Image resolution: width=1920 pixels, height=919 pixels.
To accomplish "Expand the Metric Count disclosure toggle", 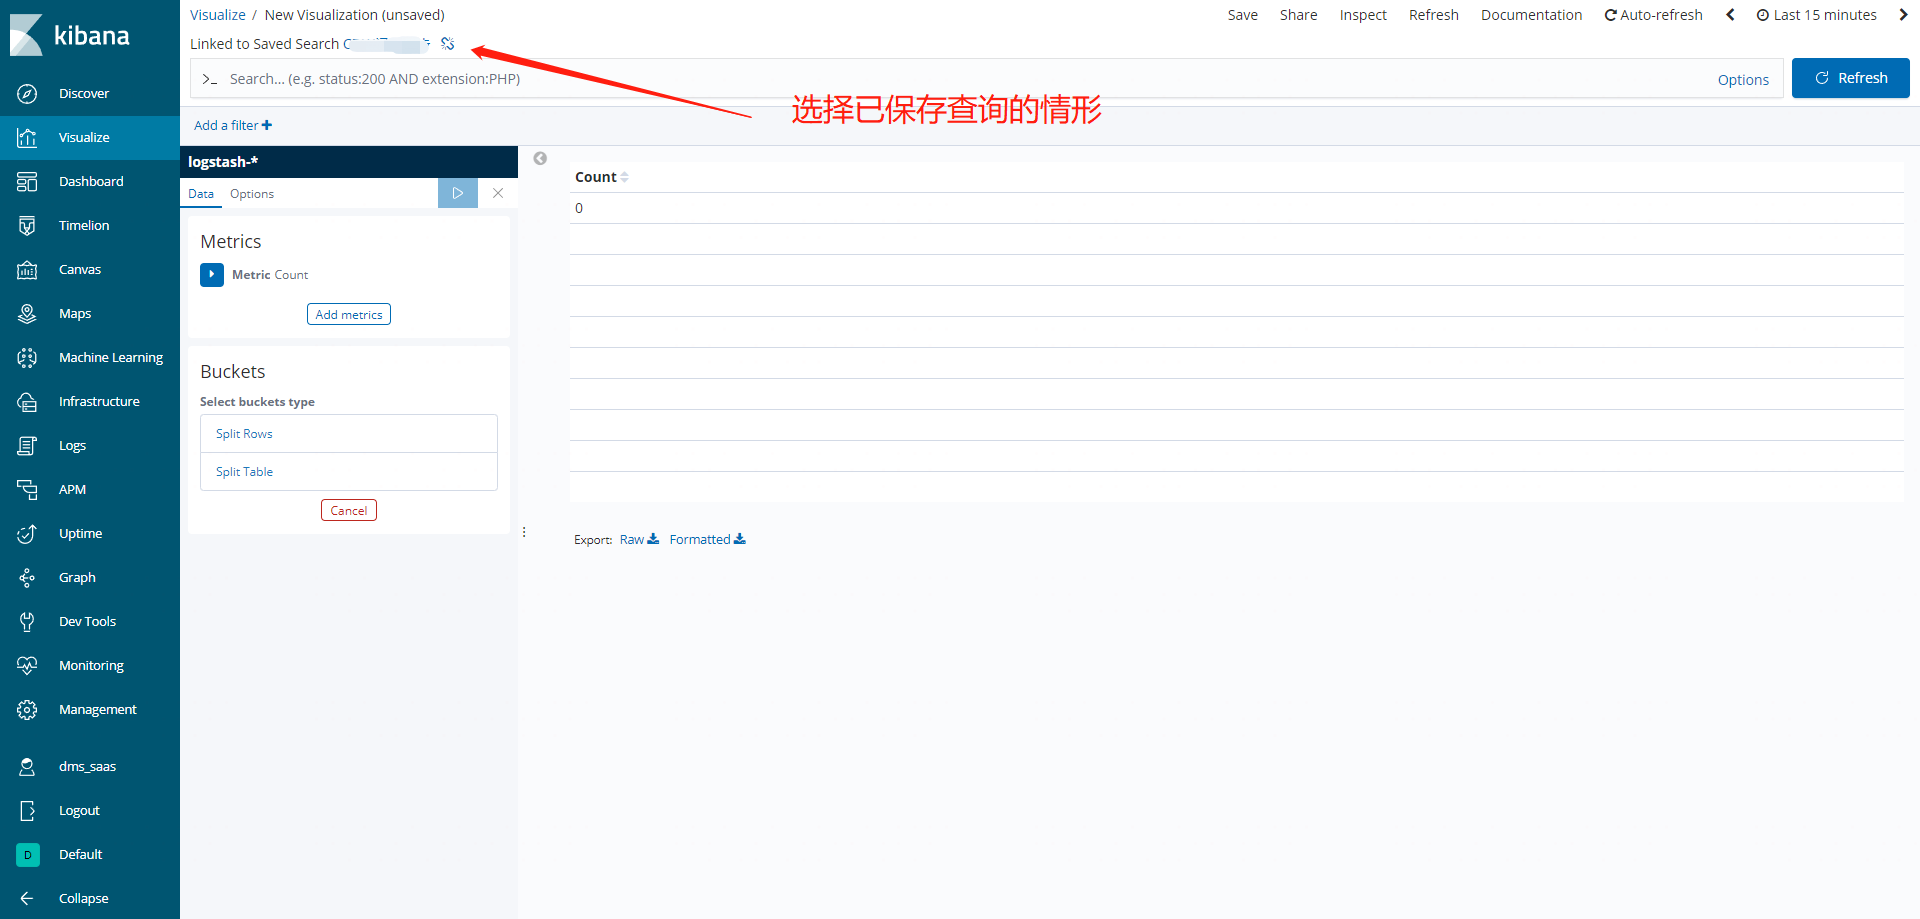I will (212, 274).
